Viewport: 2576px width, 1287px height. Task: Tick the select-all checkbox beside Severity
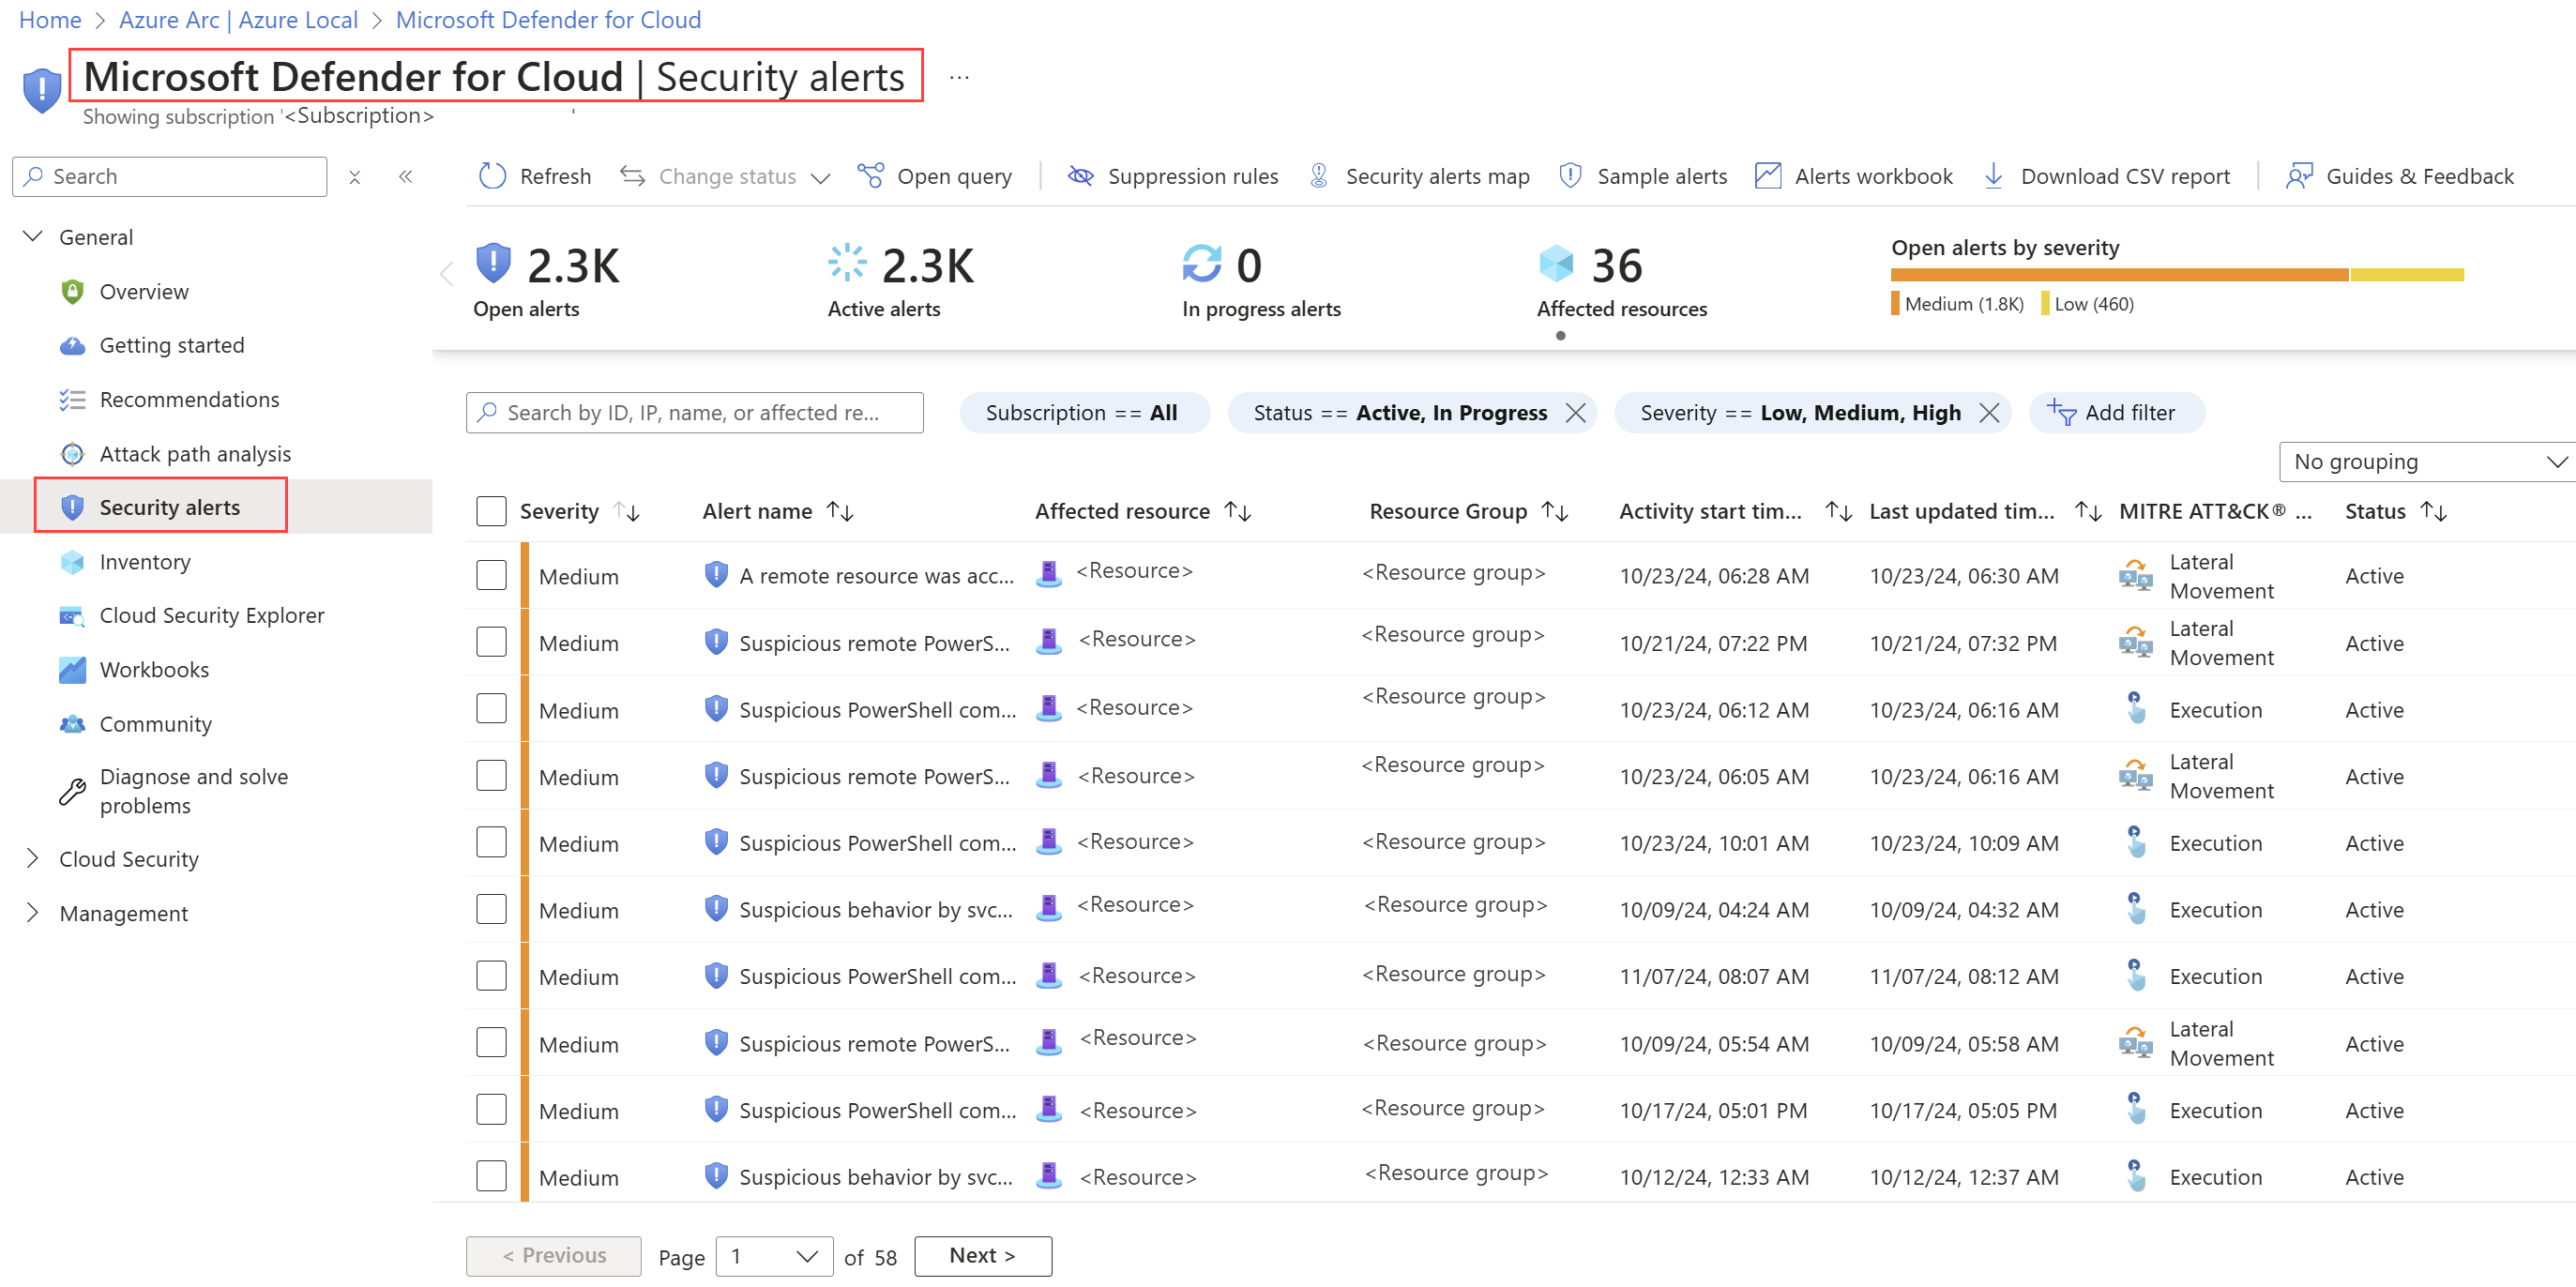point(491,511)
